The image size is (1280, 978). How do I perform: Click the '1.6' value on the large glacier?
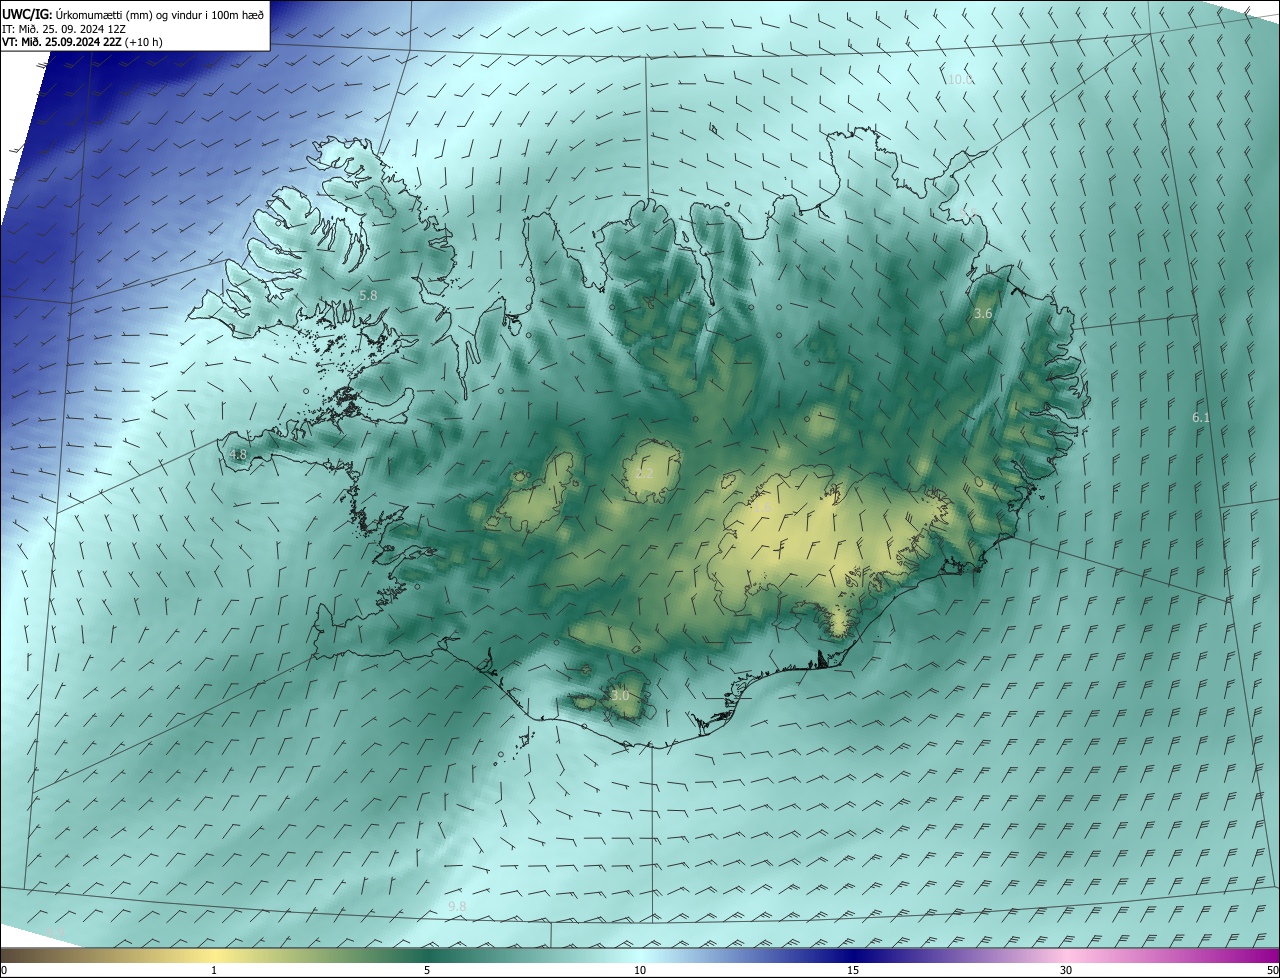[762, 509]
